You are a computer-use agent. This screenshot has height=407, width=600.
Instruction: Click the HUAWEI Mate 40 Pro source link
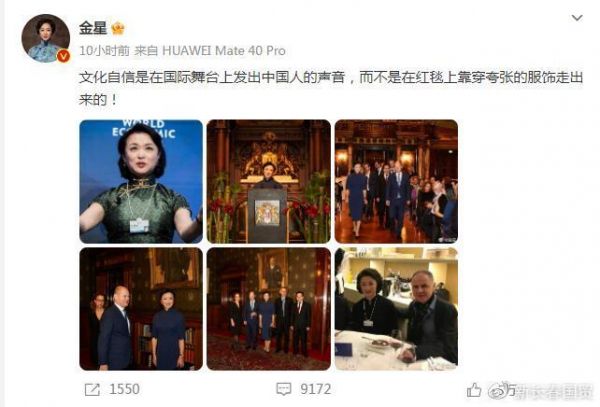coord(224,50)
